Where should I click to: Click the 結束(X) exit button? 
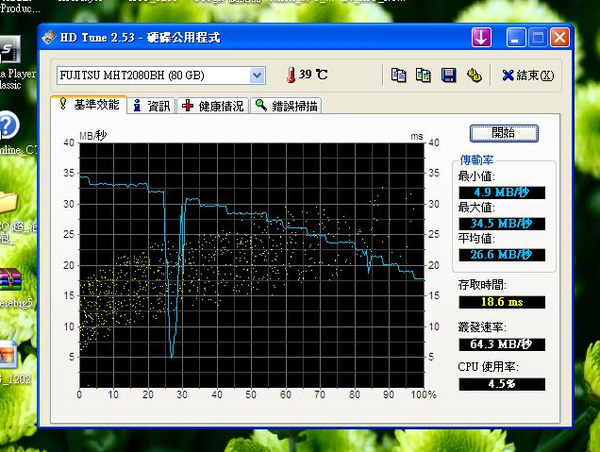click(528, 75)
